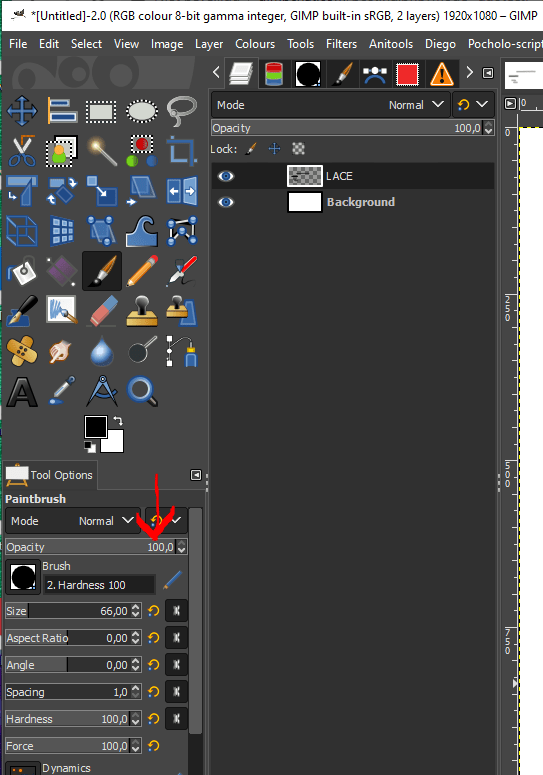The width and height of the screenshot is (543, 775).
Task: Open the brush editor pencil icon
Action: [x=172, y=580]
